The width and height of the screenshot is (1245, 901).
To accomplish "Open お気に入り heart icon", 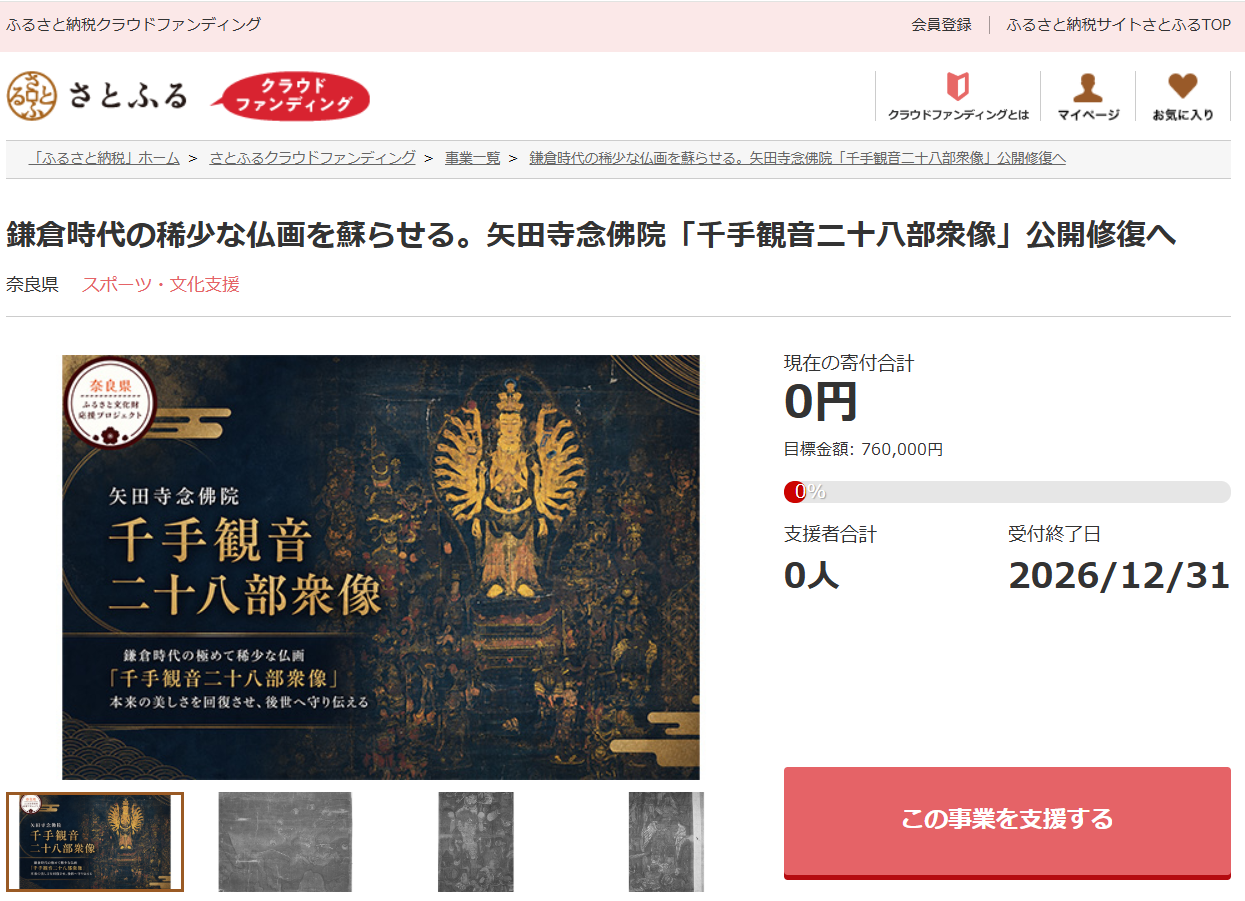I will point(1183,96).
